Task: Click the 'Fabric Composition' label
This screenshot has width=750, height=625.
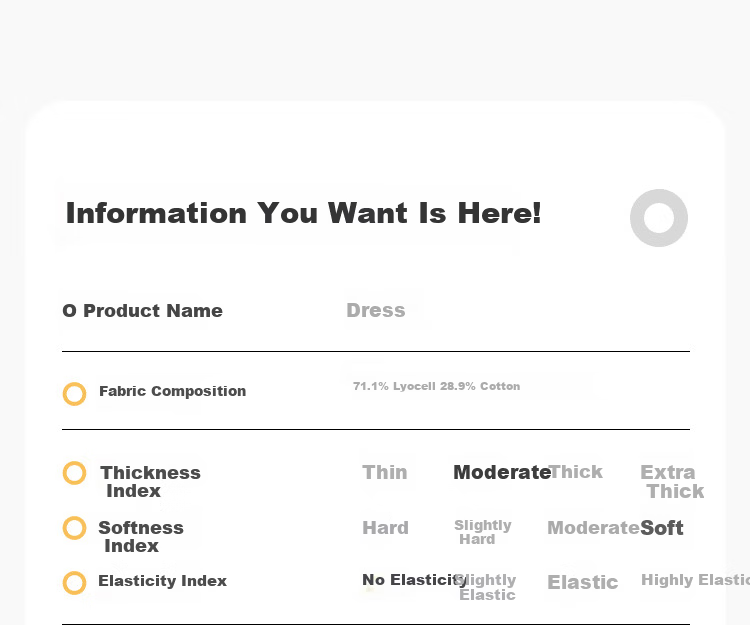Action: point(173,391)
